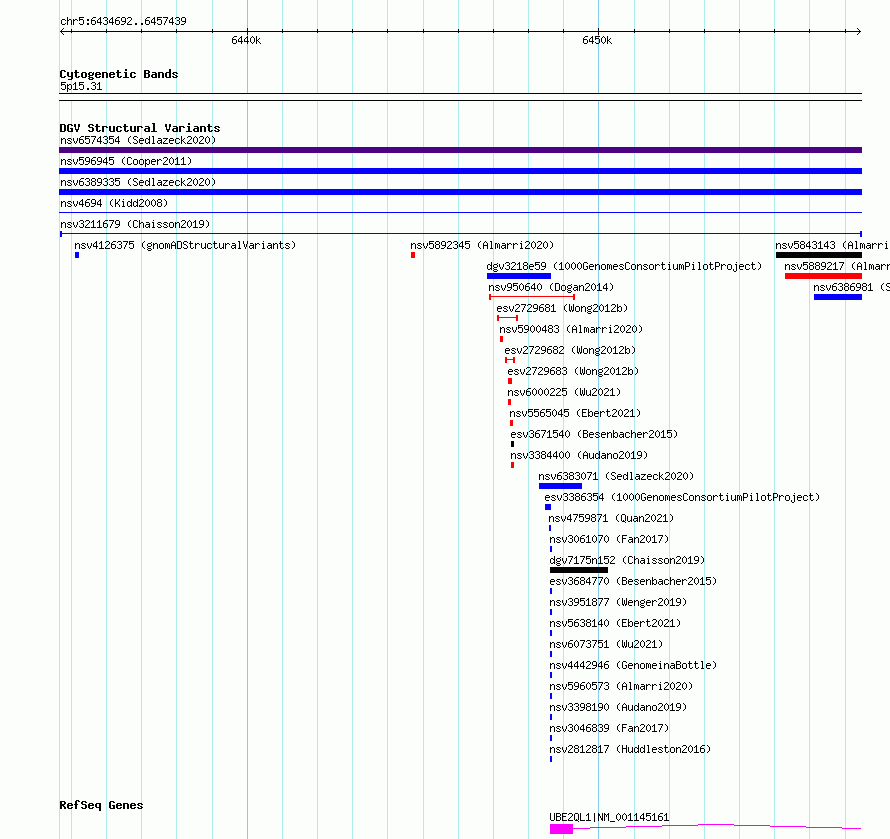Select nsv3384400 (Audano2019) label

click(579, 455)
